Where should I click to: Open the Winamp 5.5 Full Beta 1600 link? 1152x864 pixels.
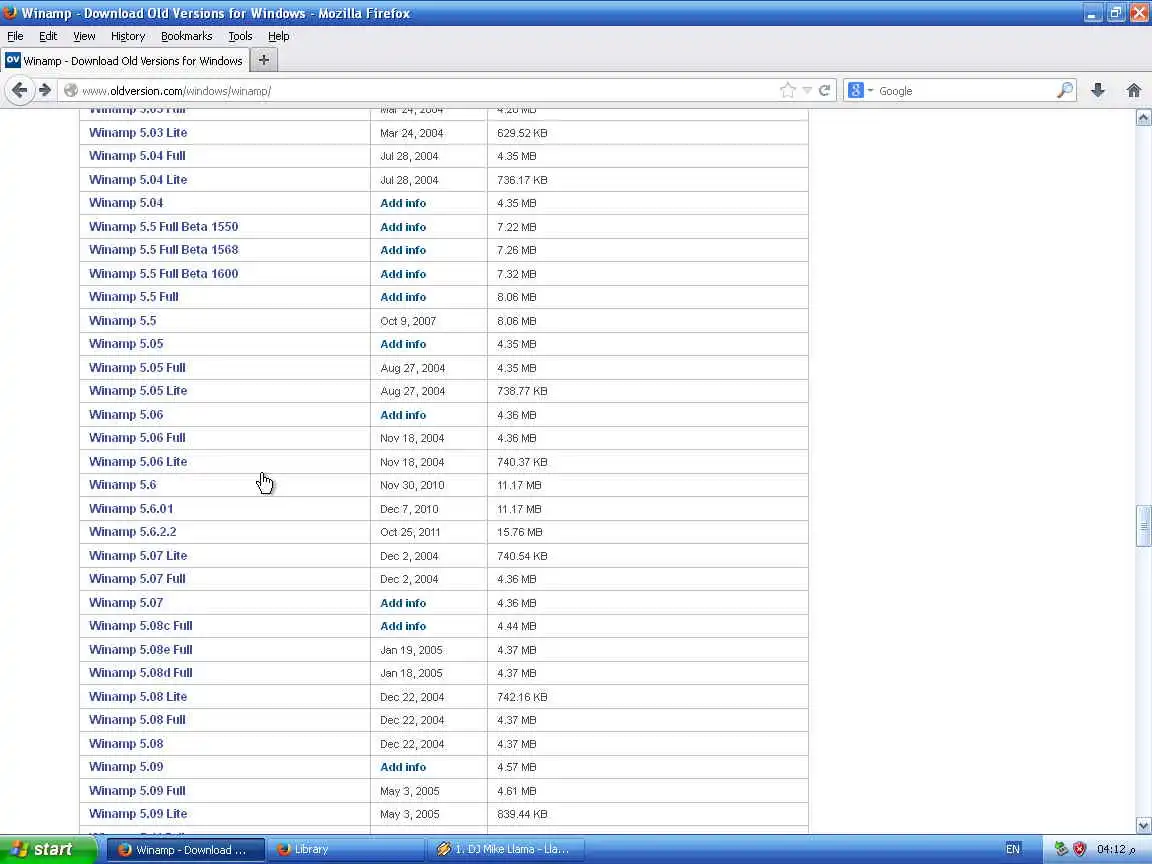[164, 273]
